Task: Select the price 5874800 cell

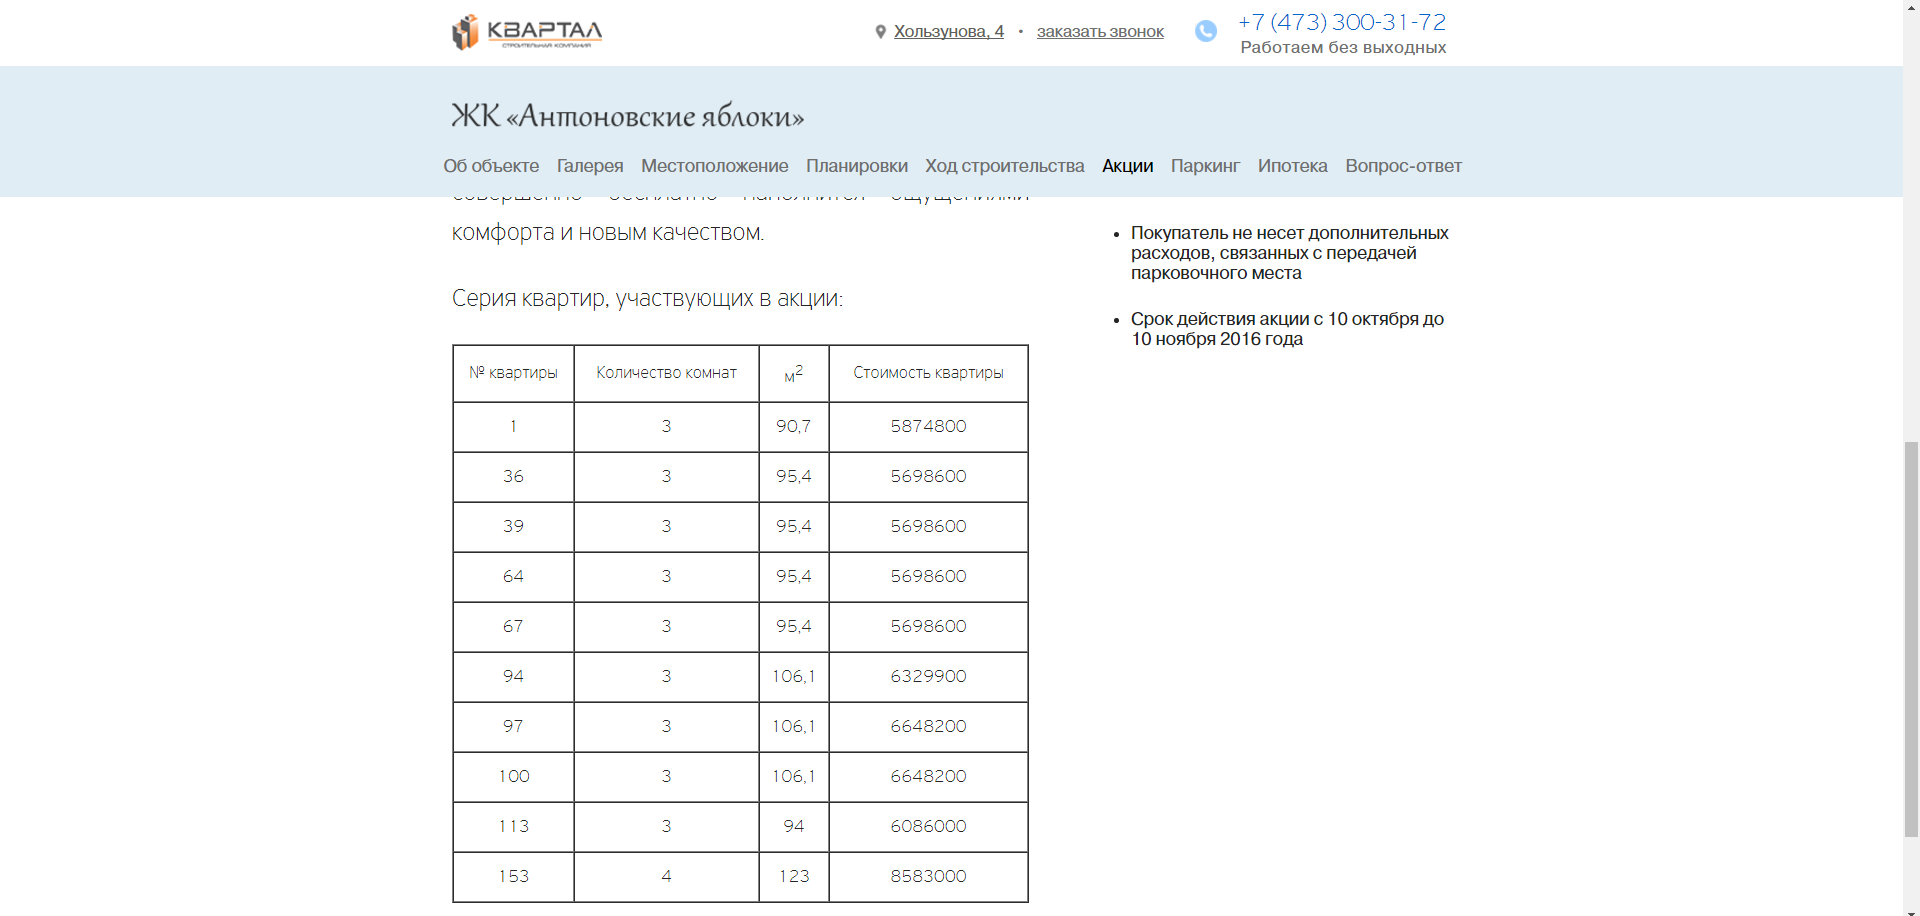Action: point(928,427)
